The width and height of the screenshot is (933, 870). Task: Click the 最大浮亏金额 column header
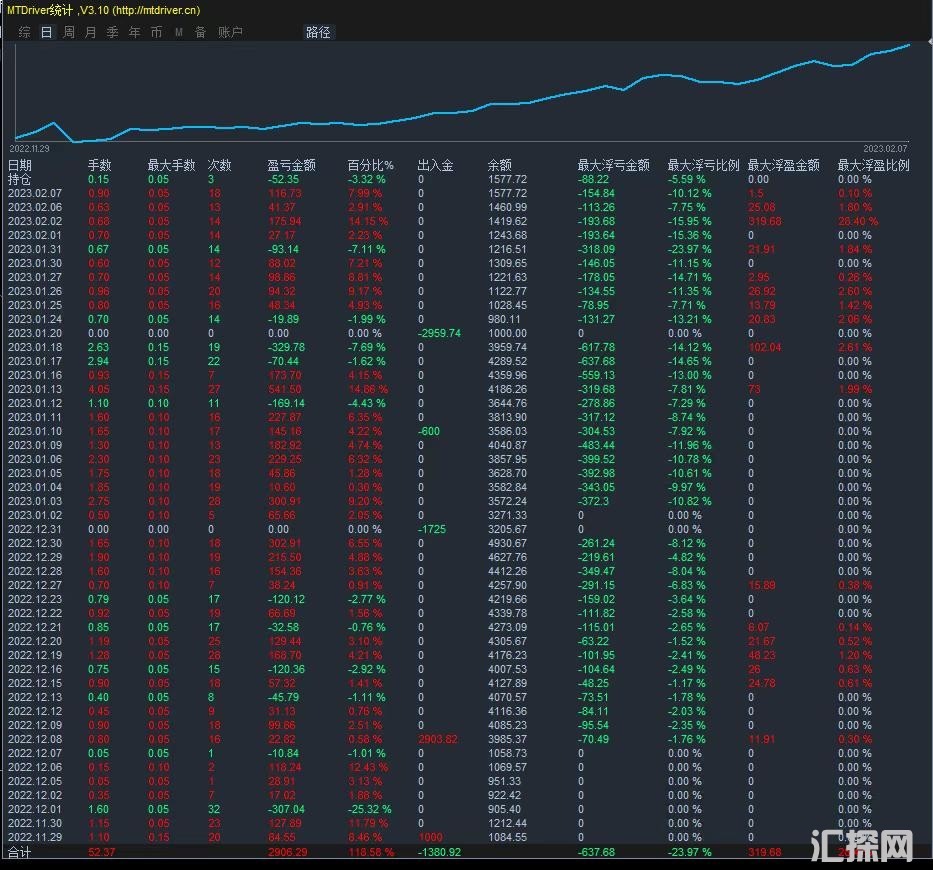(x=613, y=165)
